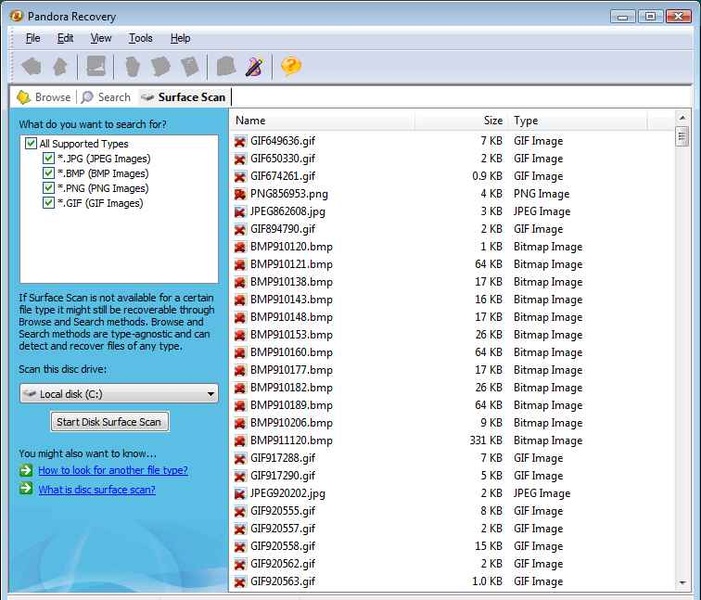Toggle the *.JPG (JPEG Images) checkbox

coord(49,159)
